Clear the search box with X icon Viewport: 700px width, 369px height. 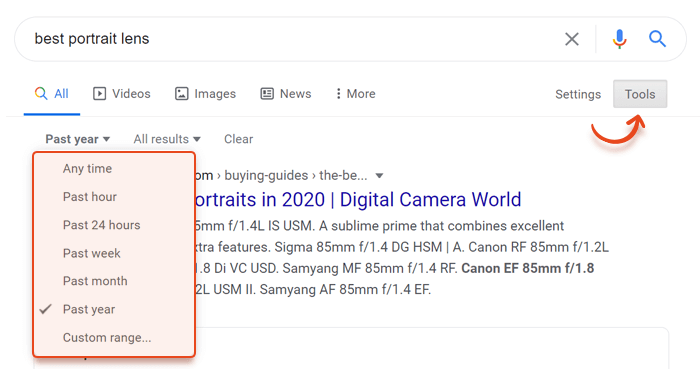[571, 39]
